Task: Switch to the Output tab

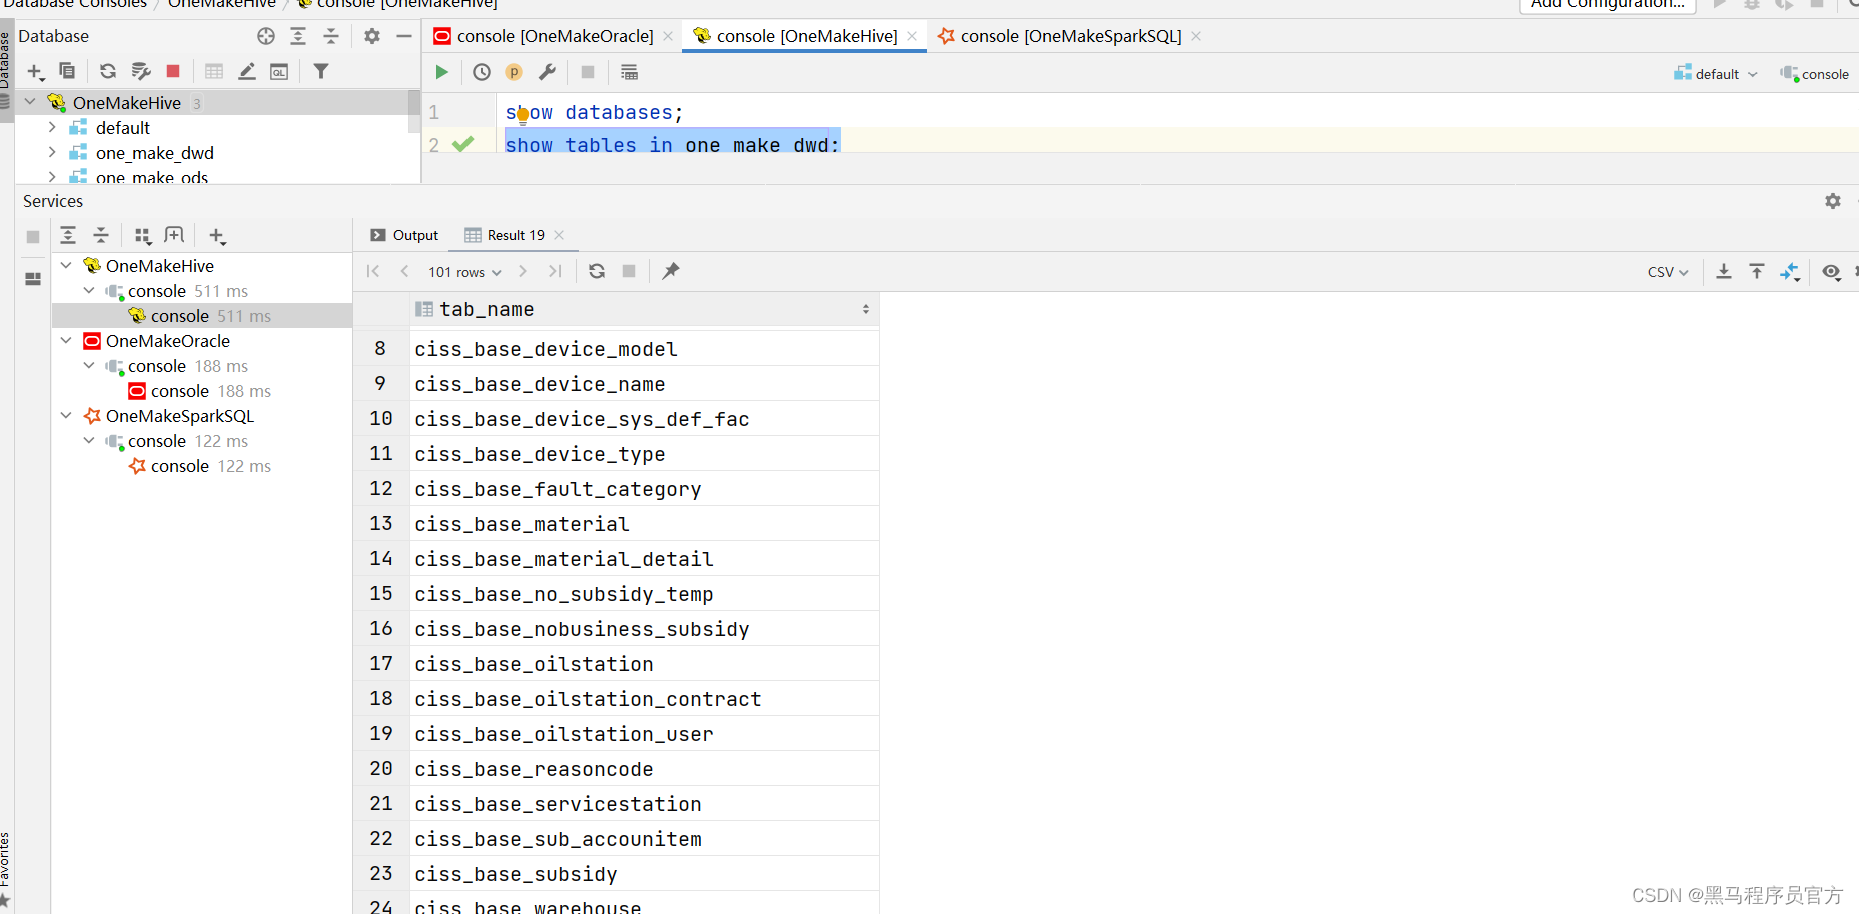Action: click(x=404, y=235)
